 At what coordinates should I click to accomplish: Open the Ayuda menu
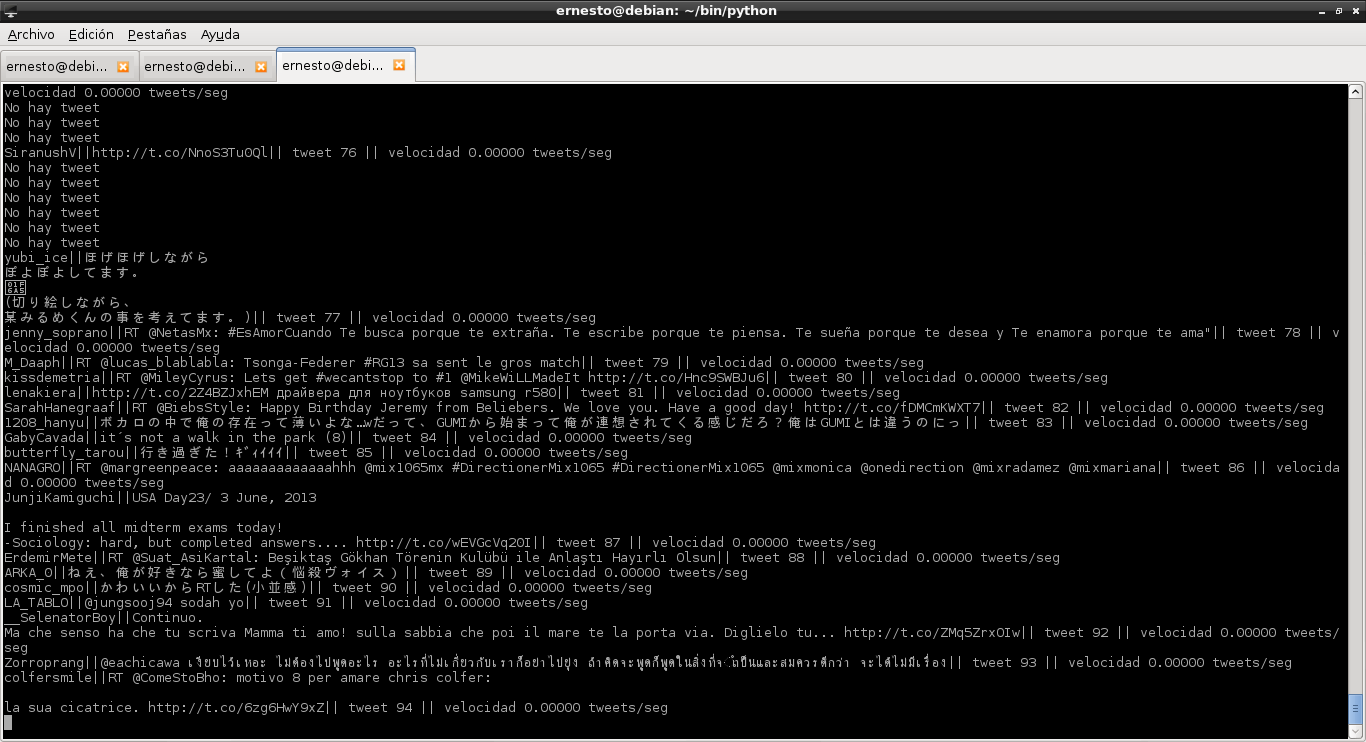click(220, 34)
